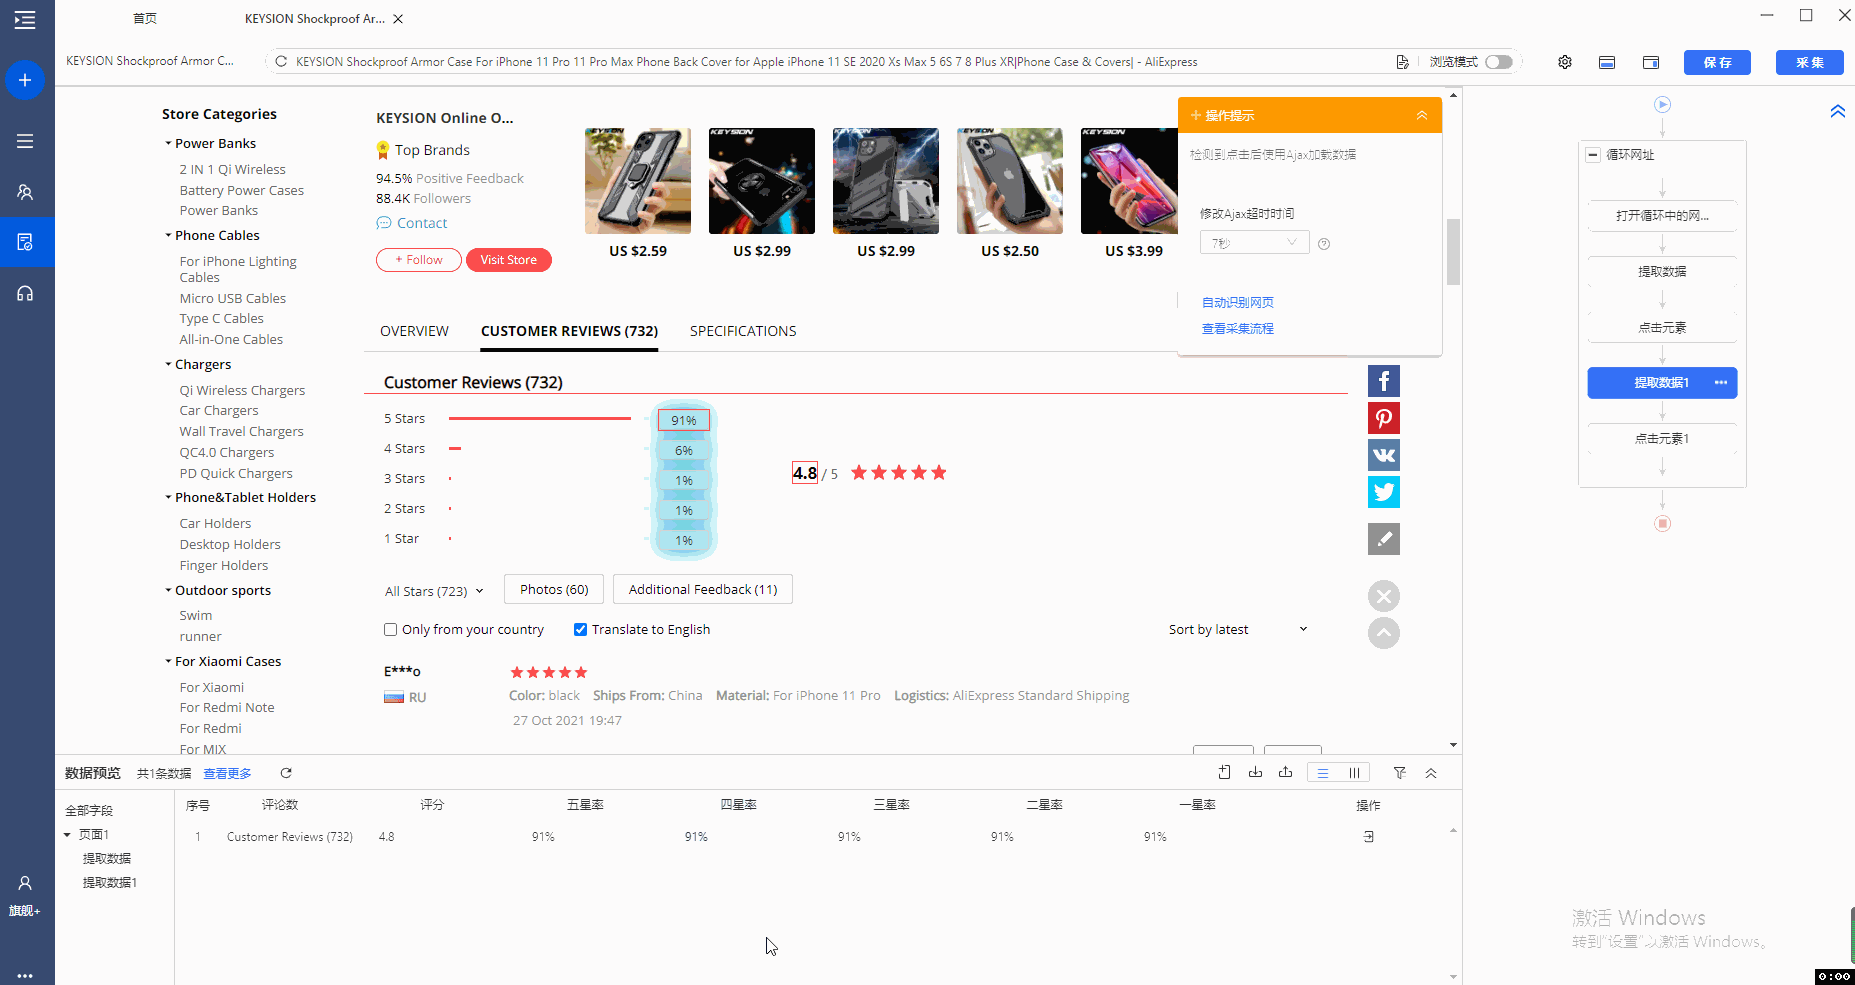Open the headset support icon in sidebar
Screen dimensions: 1855x985
[25, 293]
